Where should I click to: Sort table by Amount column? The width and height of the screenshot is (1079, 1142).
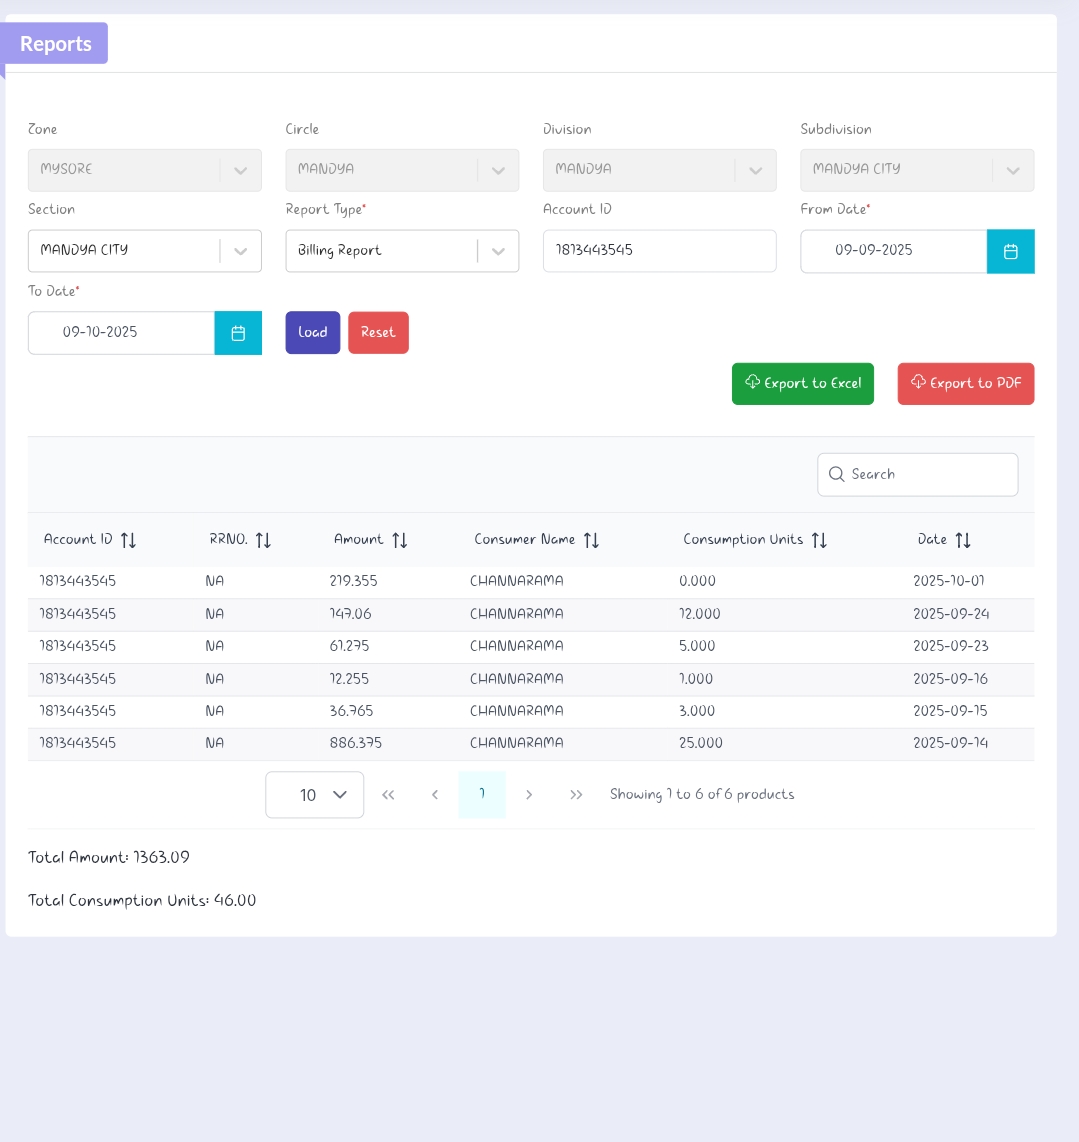tap(399, 540)
